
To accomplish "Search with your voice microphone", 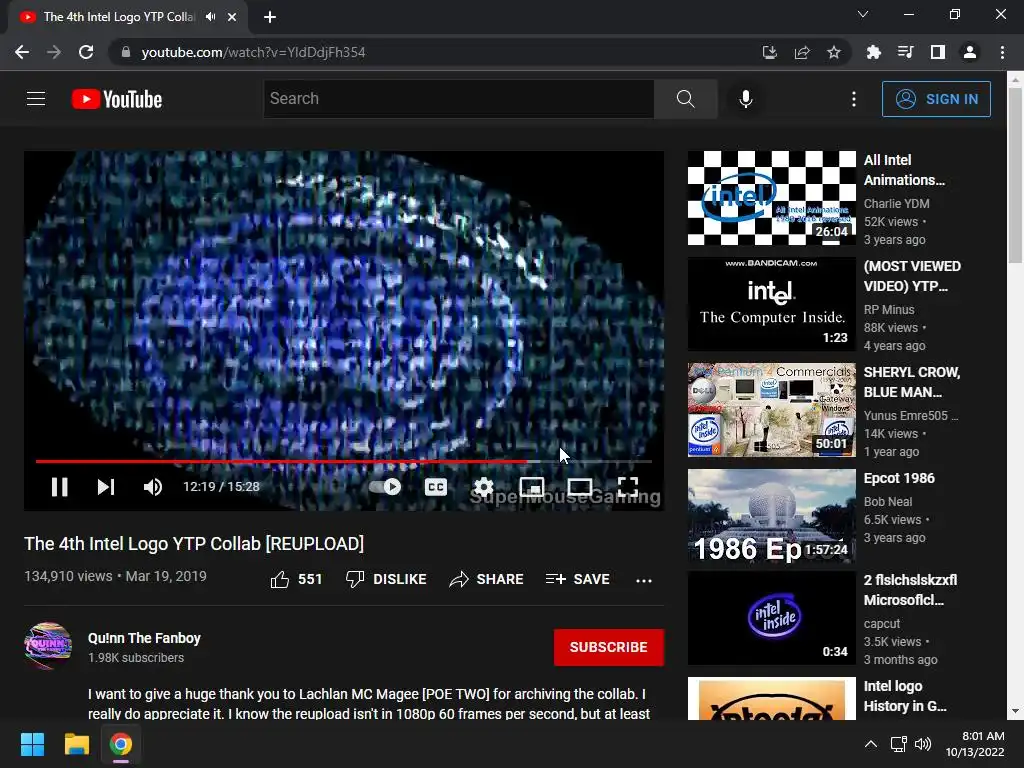I will coord(746,99).
